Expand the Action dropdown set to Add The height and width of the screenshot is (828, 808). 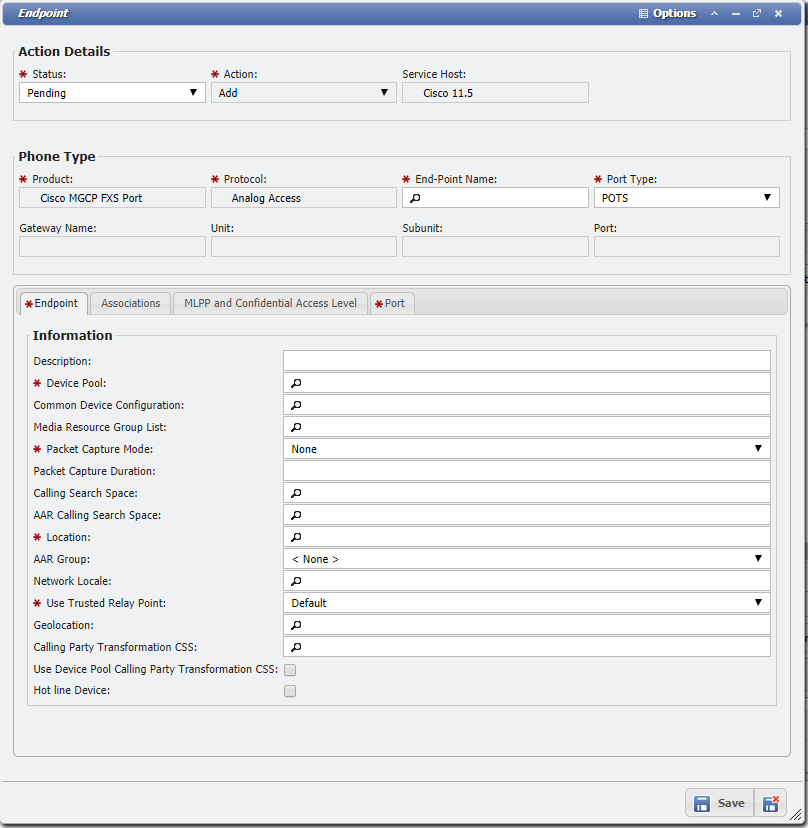[303, 93]
